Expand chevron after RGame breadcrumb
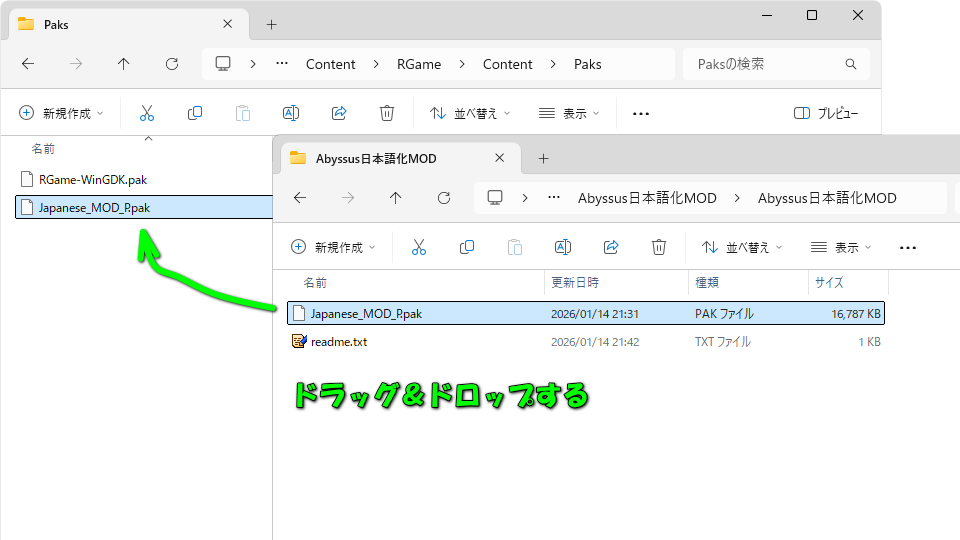 pos(462,64)
